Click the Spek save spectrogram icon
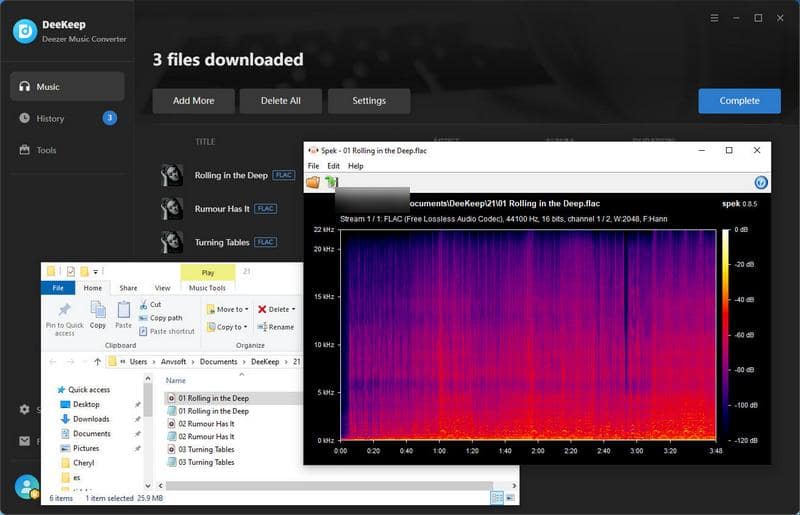 click(x=331, y=182)
